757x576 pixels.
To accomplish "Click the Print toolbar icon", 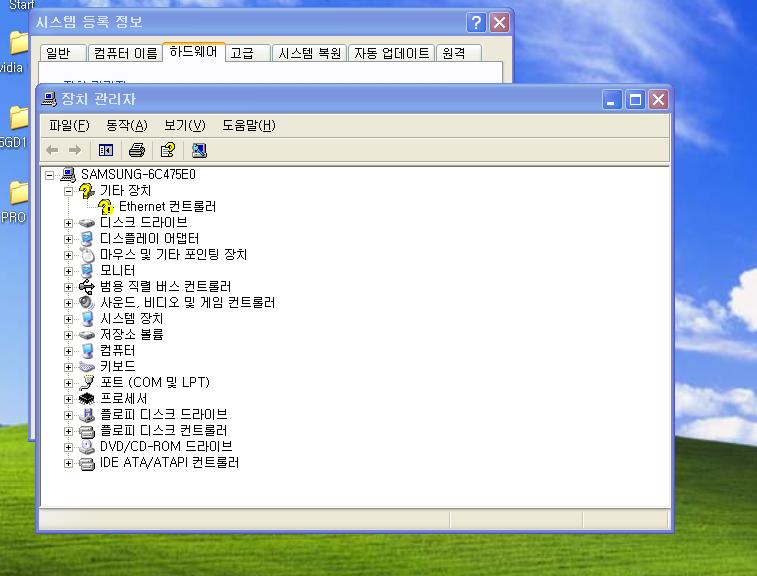I will click(137, 150).
